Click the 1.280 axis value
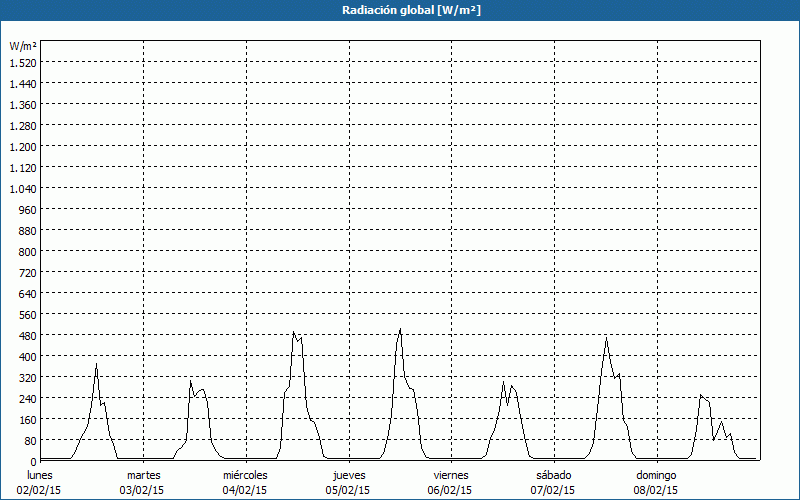This screenshot has height=500, width=800. click(23, 126)
